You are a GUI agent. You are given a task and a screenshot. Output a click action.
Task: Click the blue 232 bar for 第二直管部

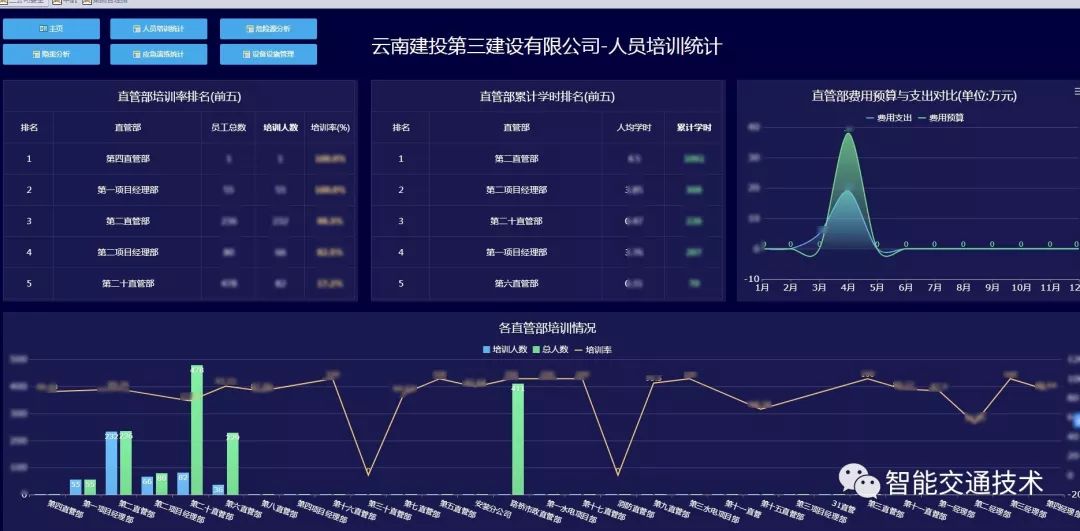112,463
